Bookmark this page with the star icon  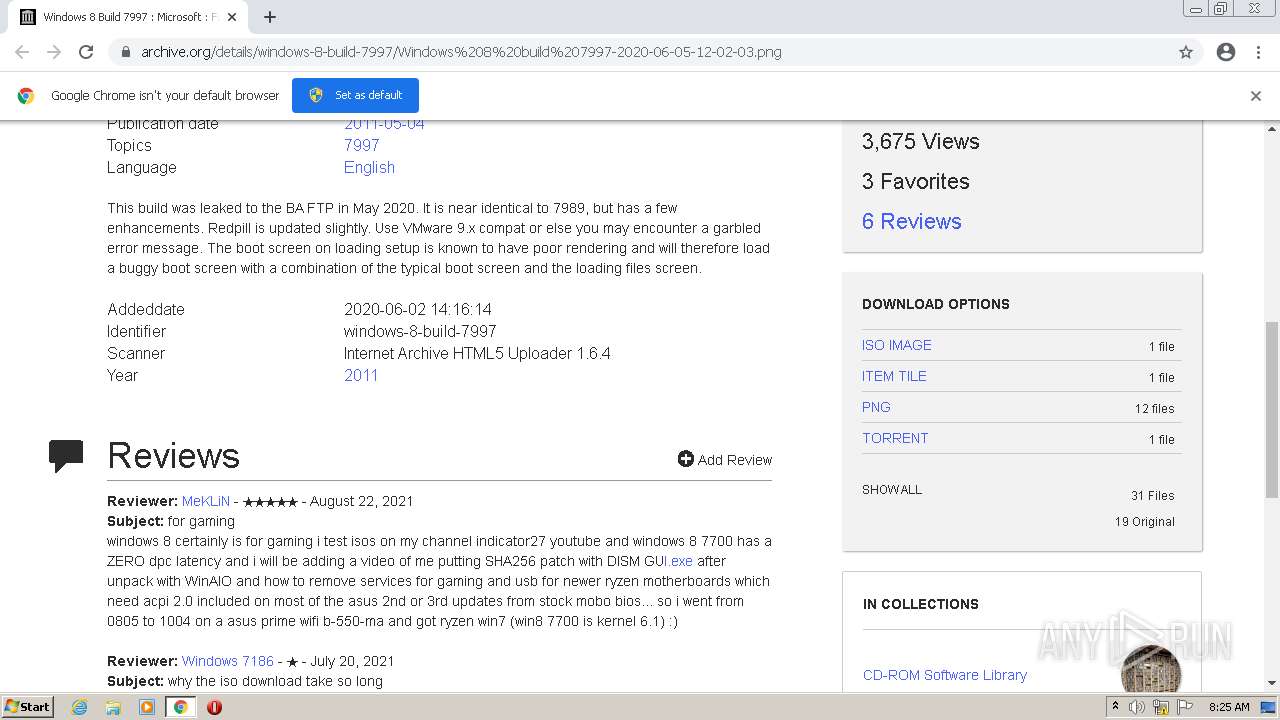click(x=1186, y=52)
